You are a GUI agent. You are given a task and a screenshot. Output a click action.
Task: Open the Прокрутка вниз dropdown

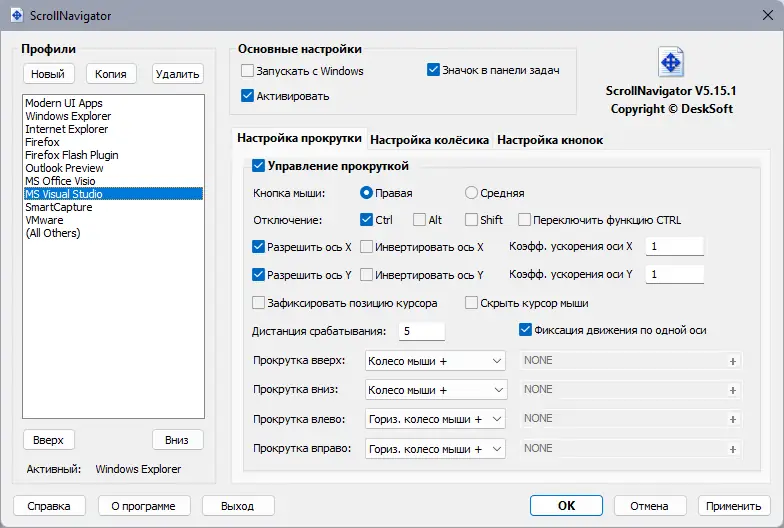click(x=436, y=390)
